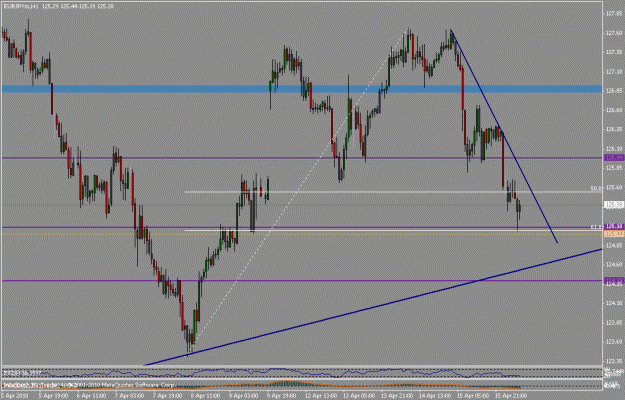Click the 12 Apr 13:00 time label
The width and height of the screenshot is (625, 400).
pyautogui.click(x=320, y=396)
